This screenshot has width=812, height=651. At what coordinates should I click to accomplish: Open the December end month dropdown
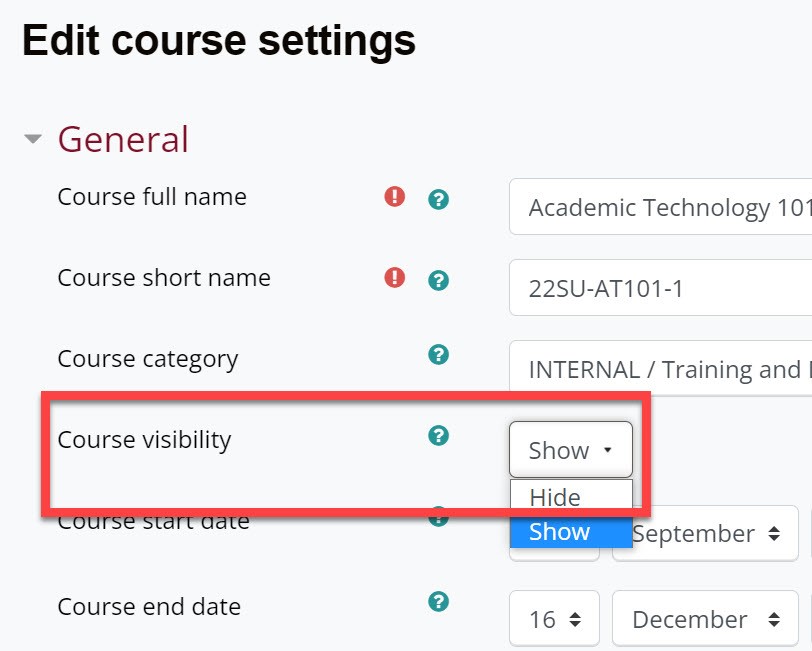click(x=705, y=619)
